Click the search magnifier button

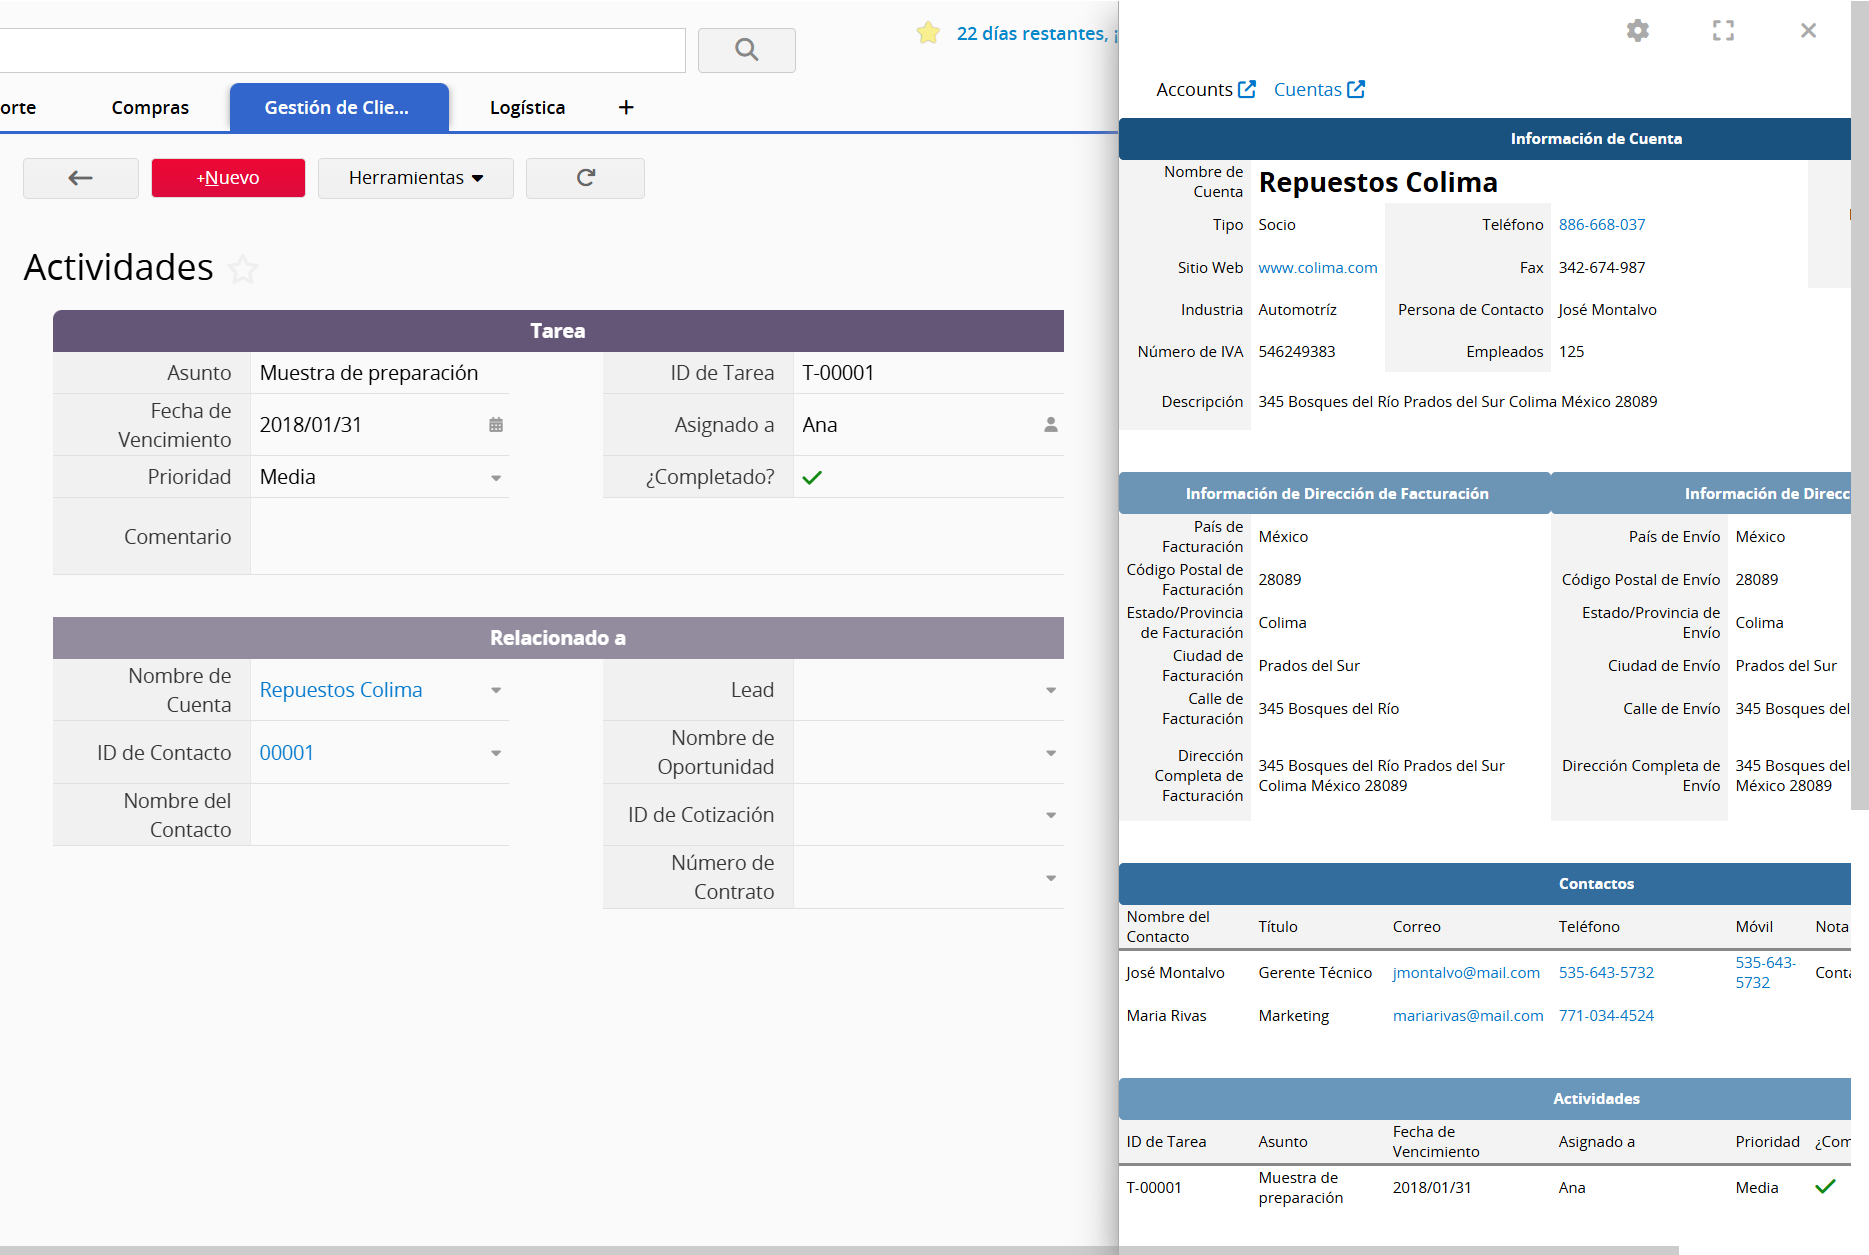click(746, 50)
